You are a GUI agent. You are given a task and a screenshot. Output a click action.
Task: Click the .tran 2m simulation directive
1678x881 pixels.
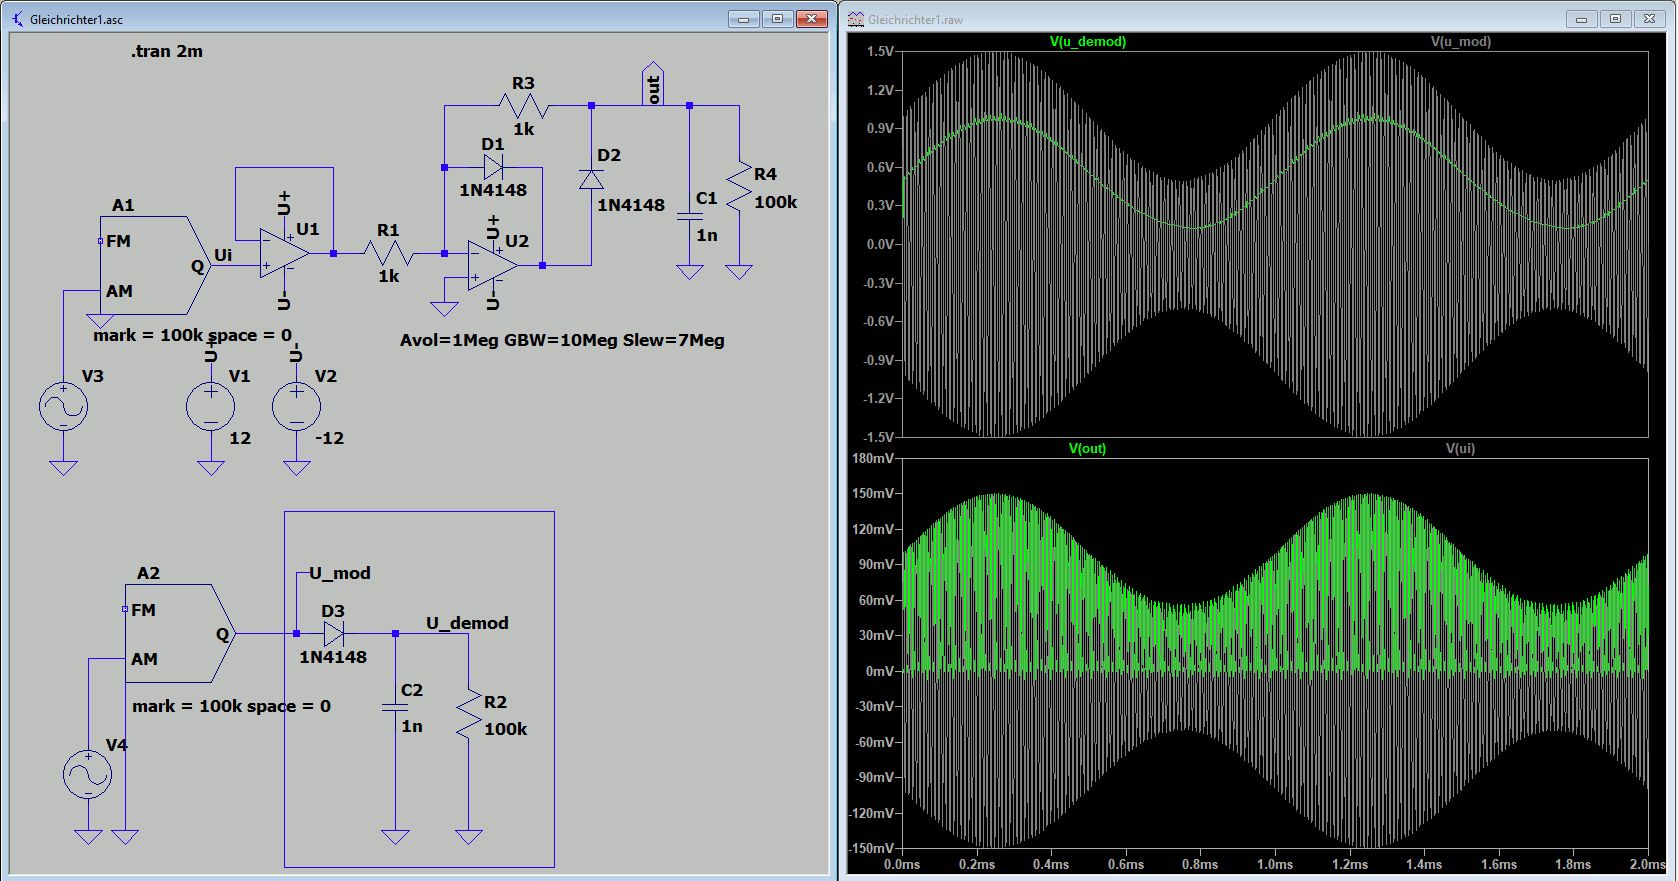point(167,52)
